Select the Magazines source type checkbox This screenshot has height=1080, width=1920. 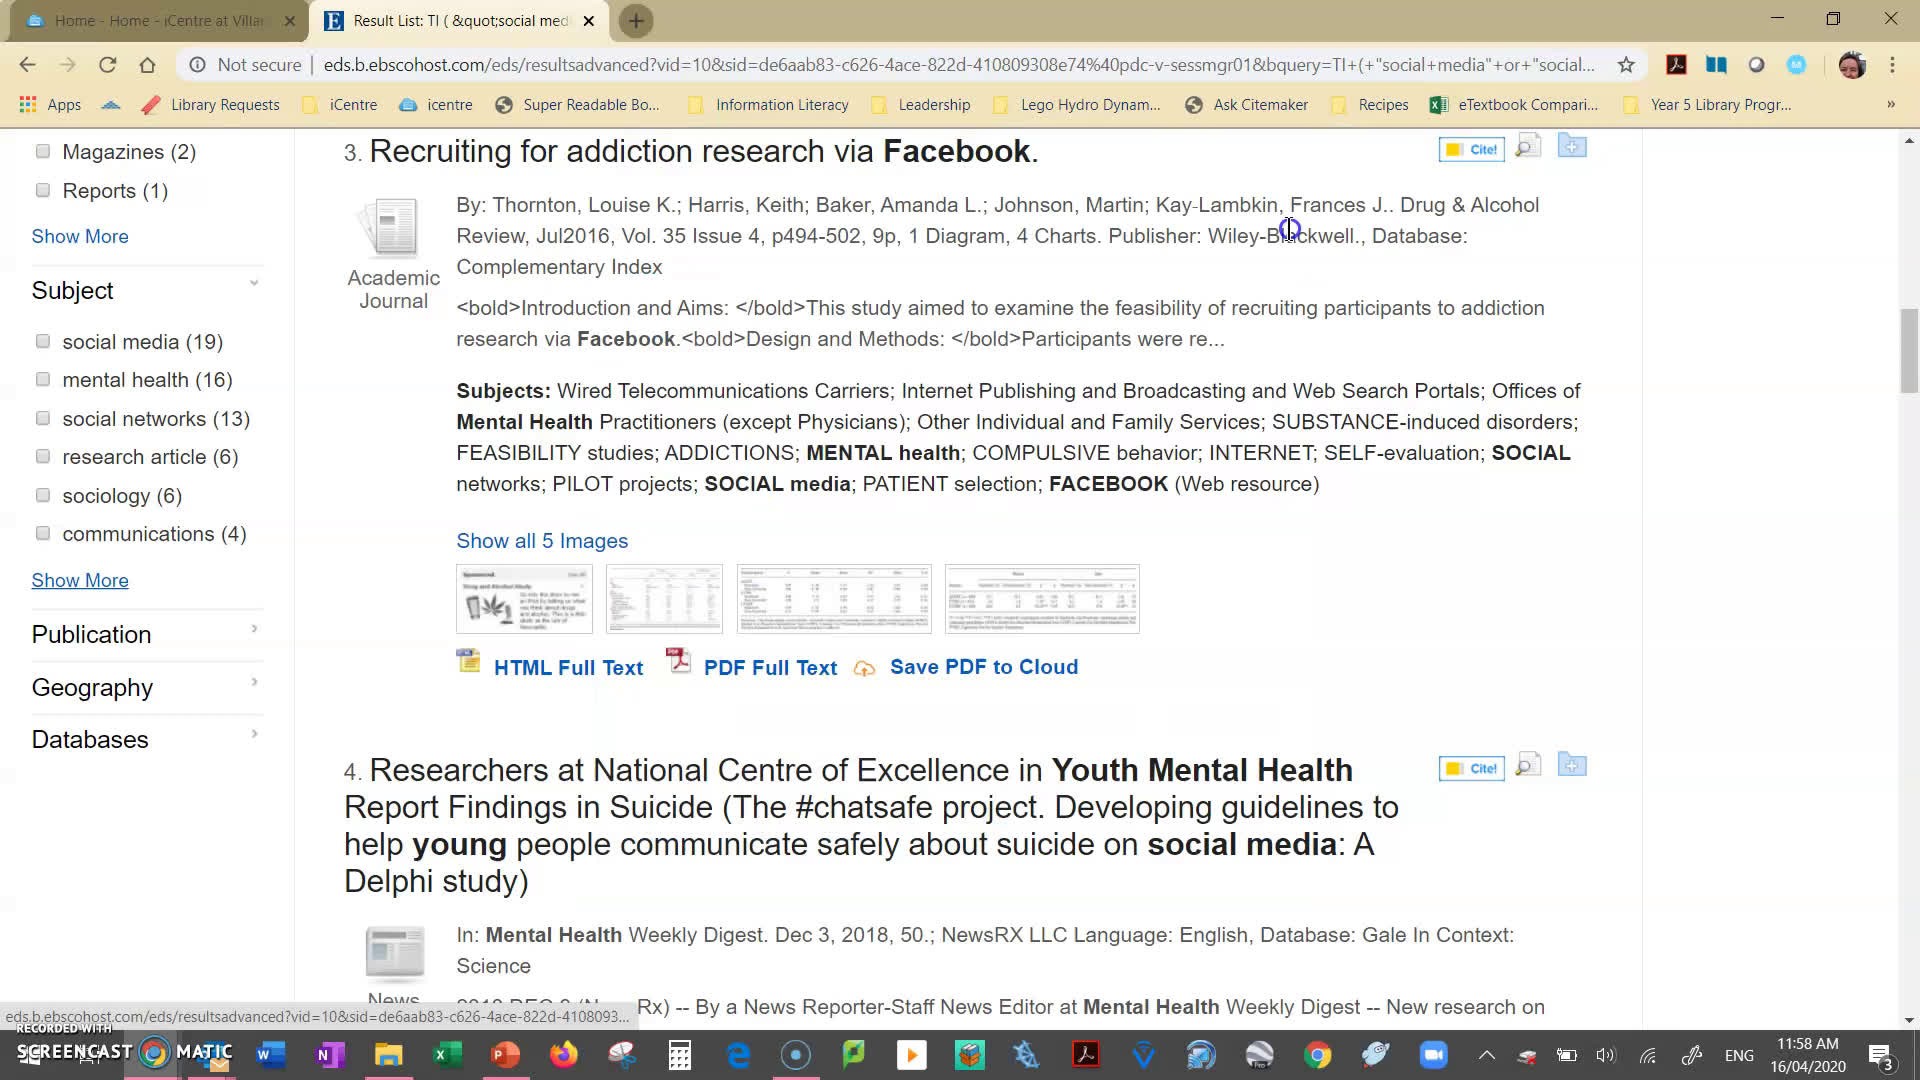43,152
